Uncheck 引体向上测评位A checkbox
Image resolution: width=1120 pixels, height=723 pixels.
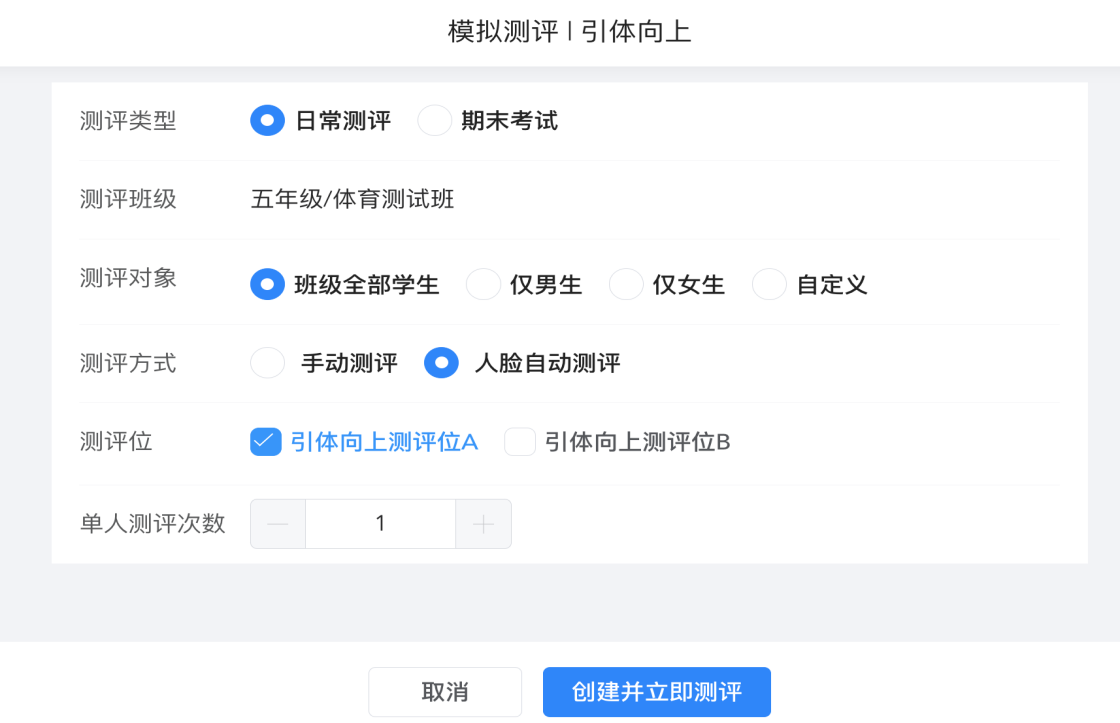click(266, 442)
